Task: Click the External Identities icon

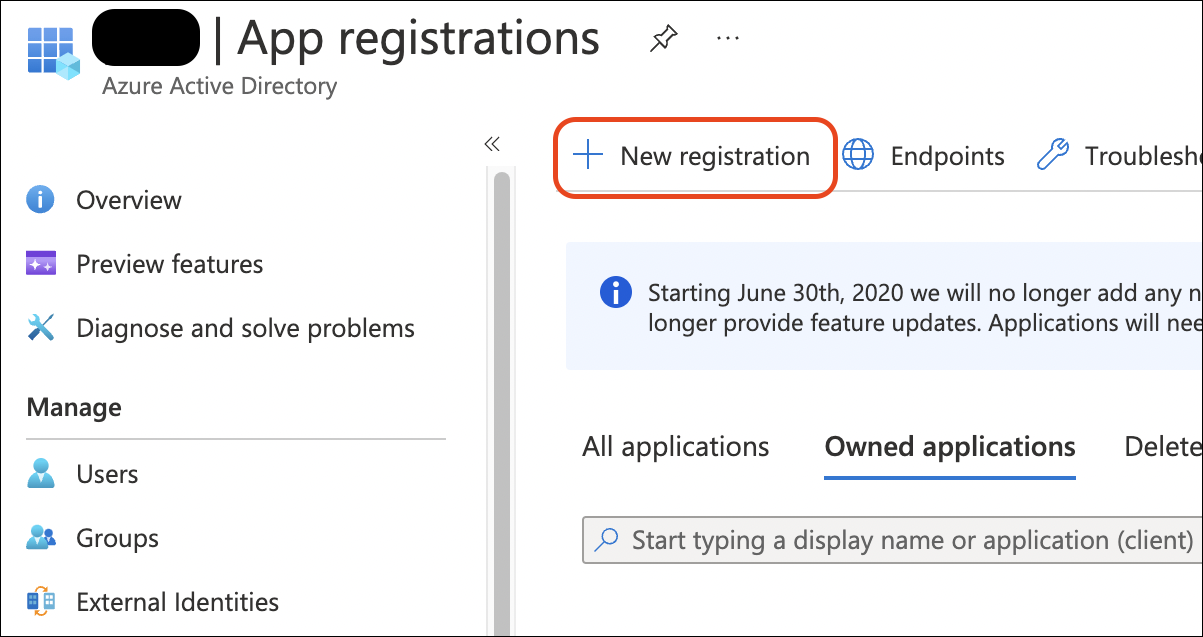Action: click(x=40, y=601)
